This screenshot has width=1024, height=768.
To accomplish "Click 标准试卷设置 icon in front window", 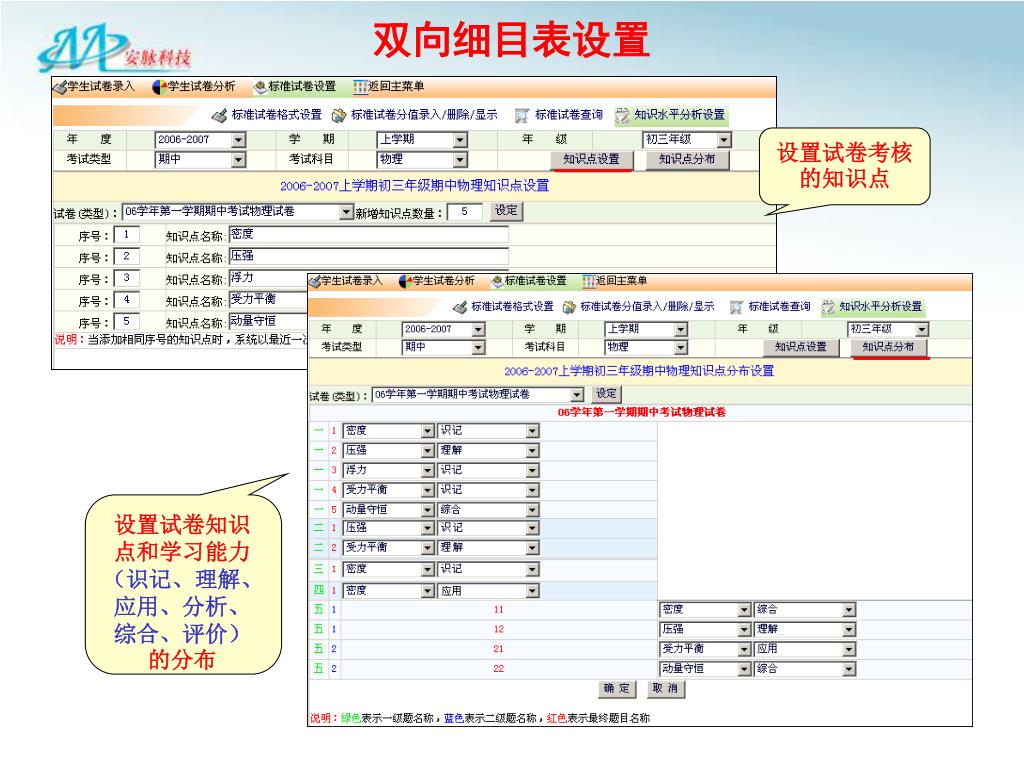I will point(498,281).
